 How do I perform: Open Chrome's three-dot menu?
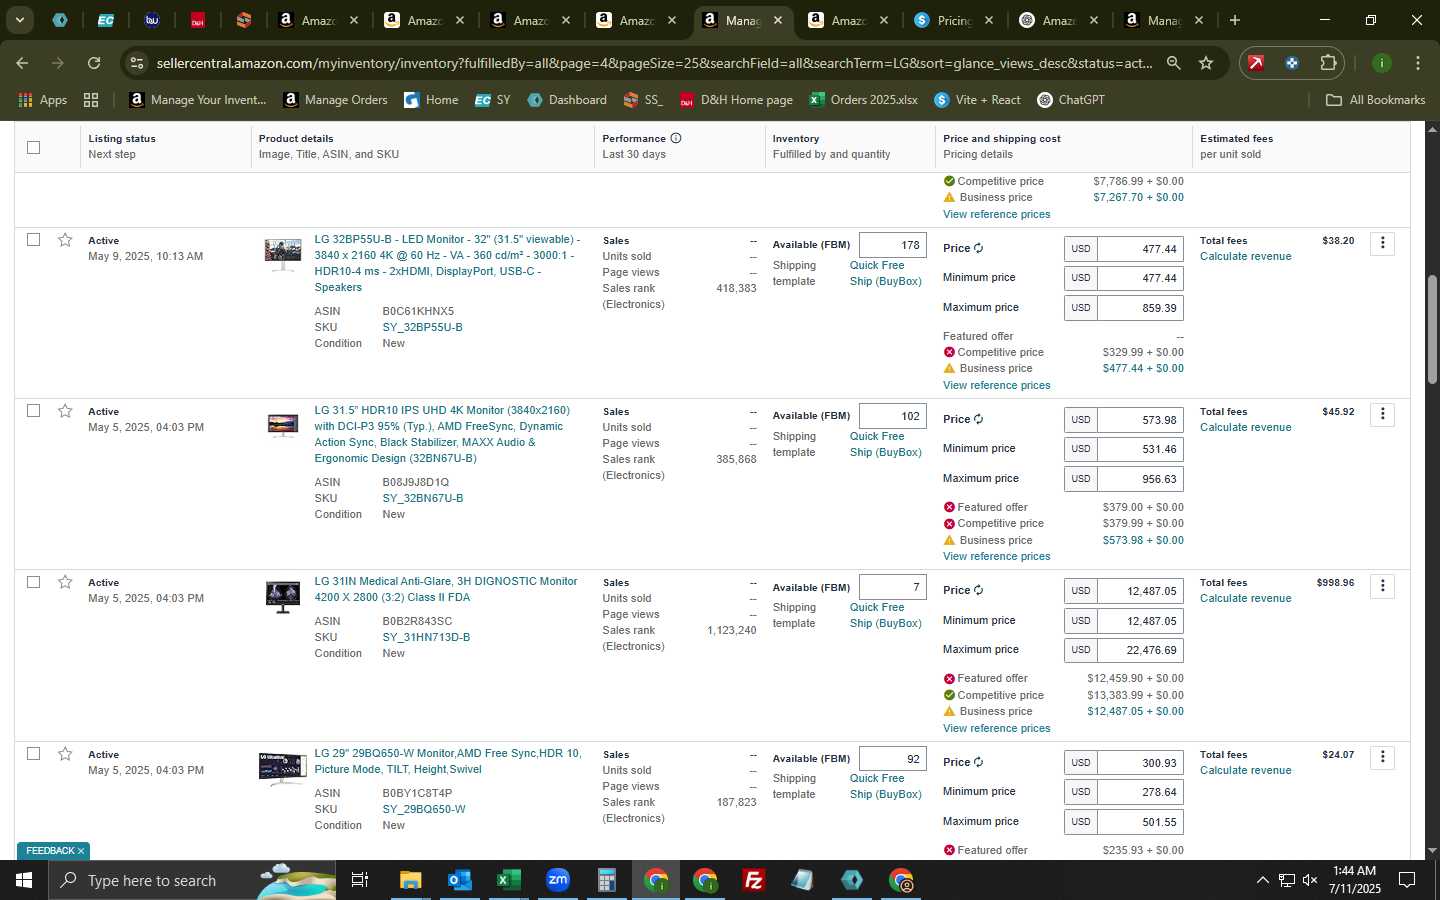[x=1418, y=63]
